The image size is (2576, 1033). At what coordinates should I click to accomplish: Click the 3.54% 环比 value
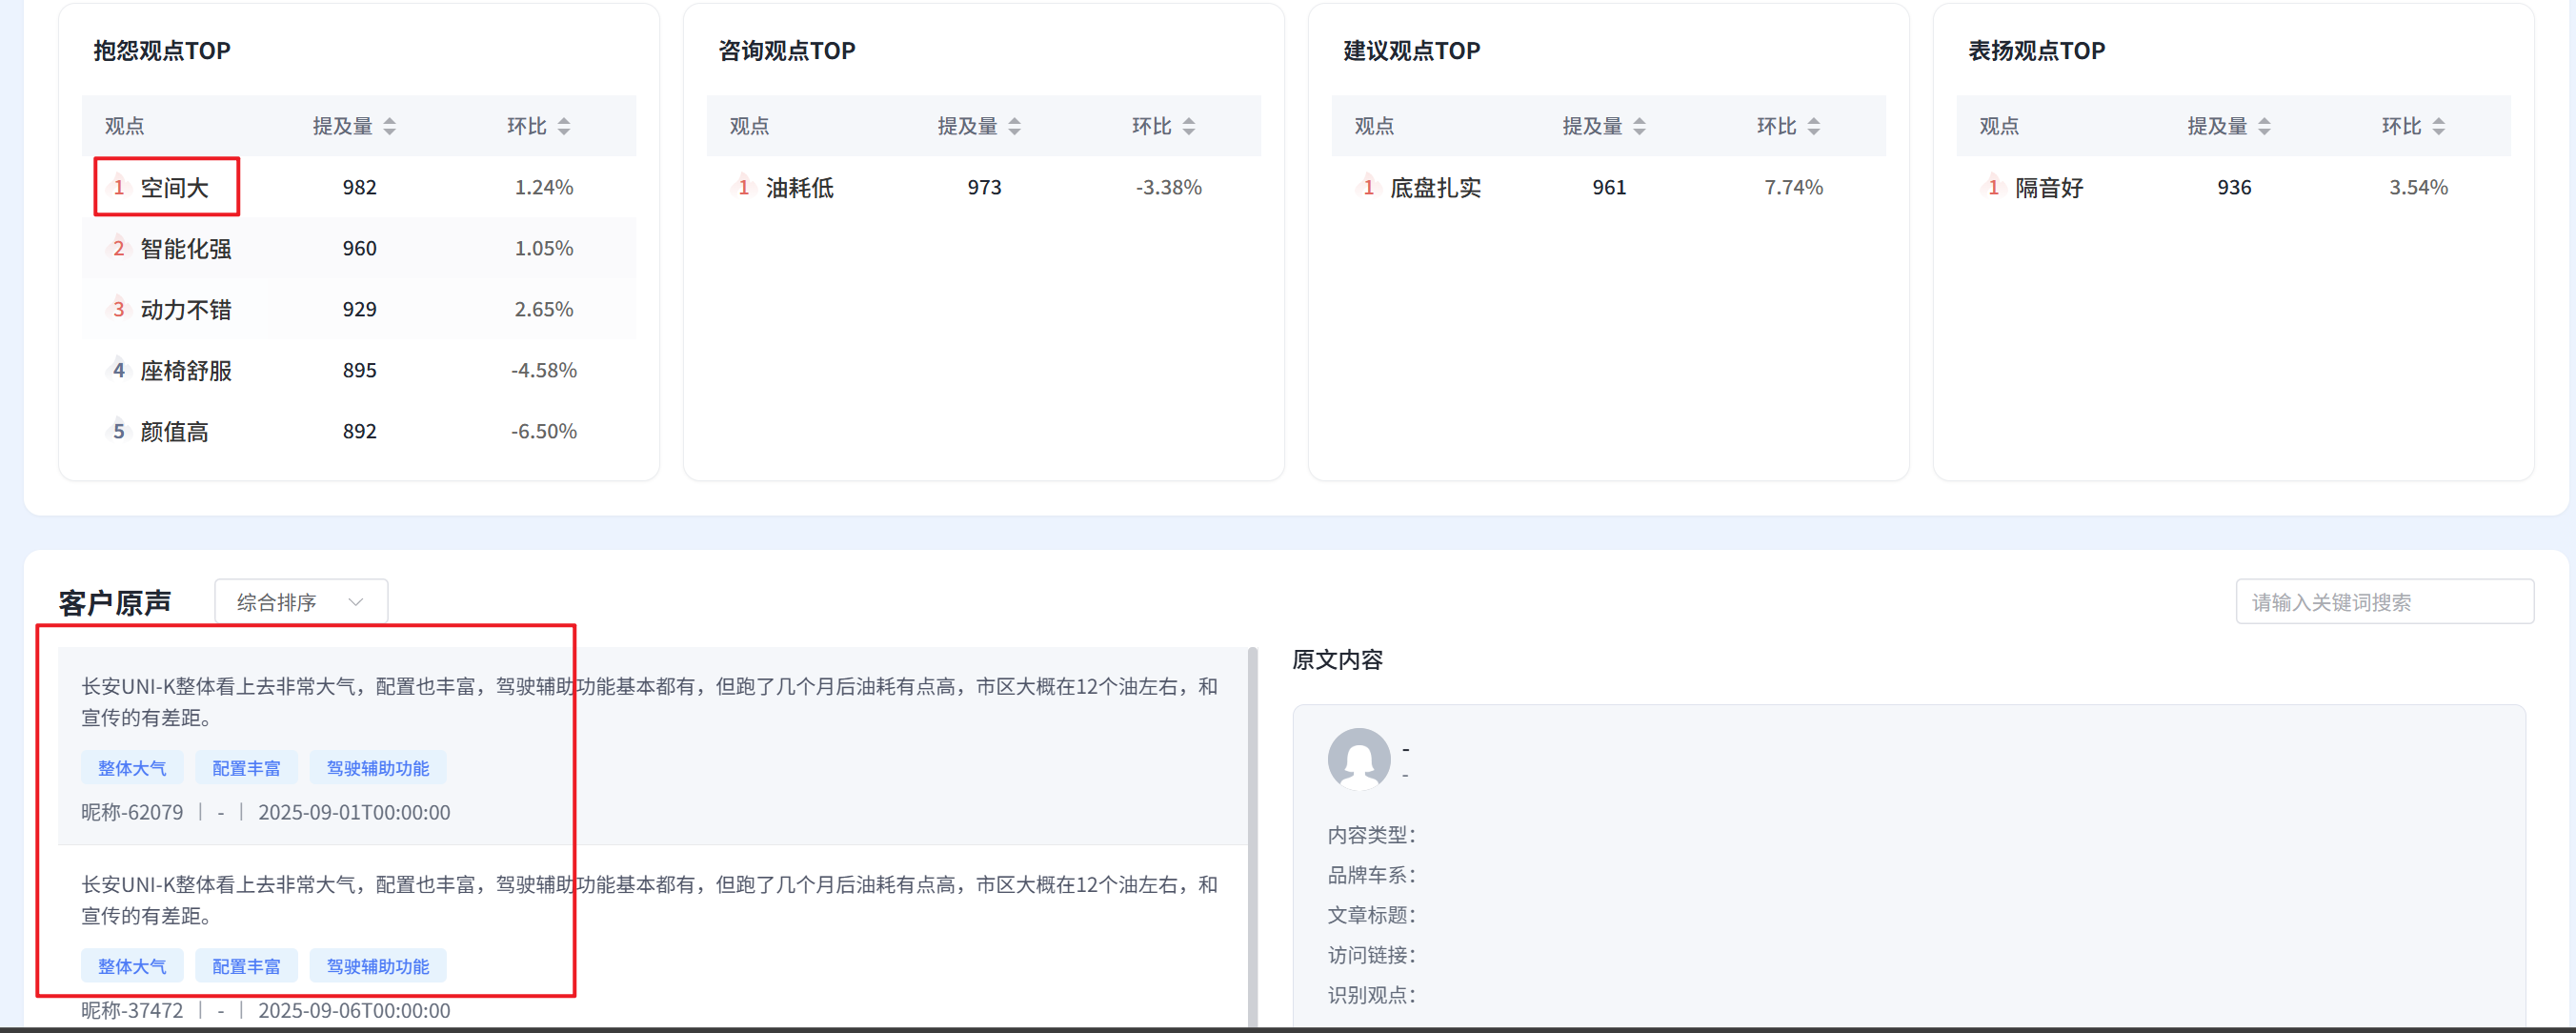tap(2418, 187)
